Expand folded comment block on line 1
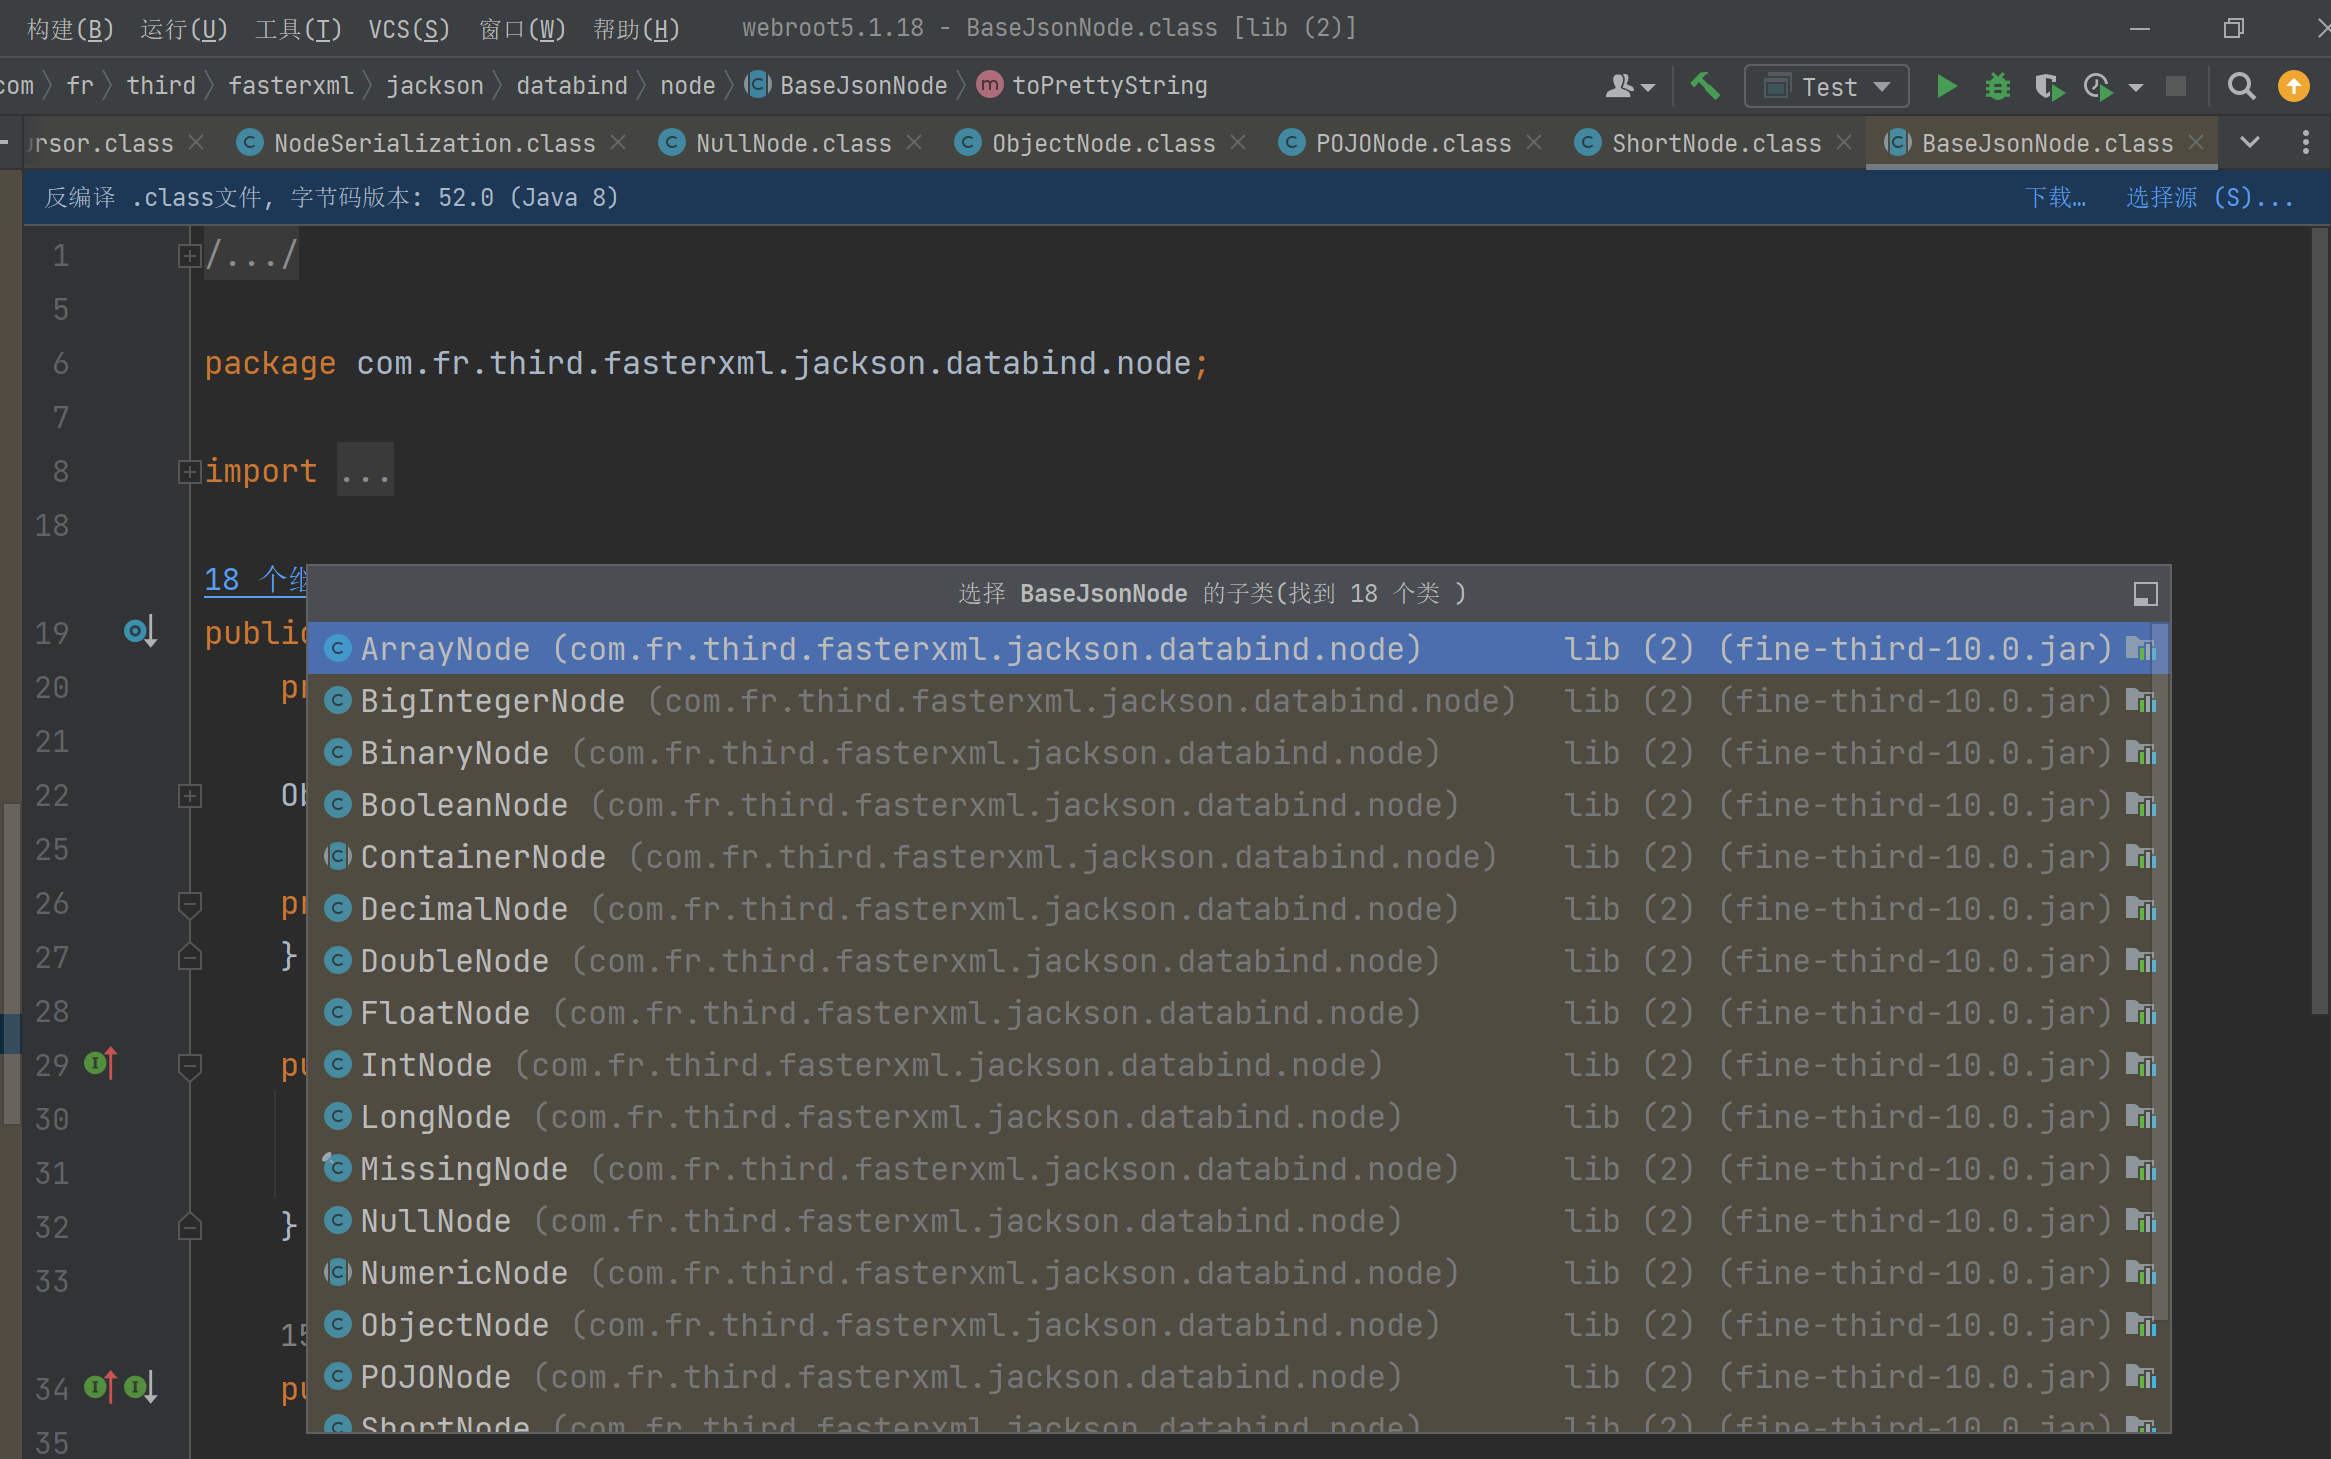 pyautogui.click(x=189, y=256)
